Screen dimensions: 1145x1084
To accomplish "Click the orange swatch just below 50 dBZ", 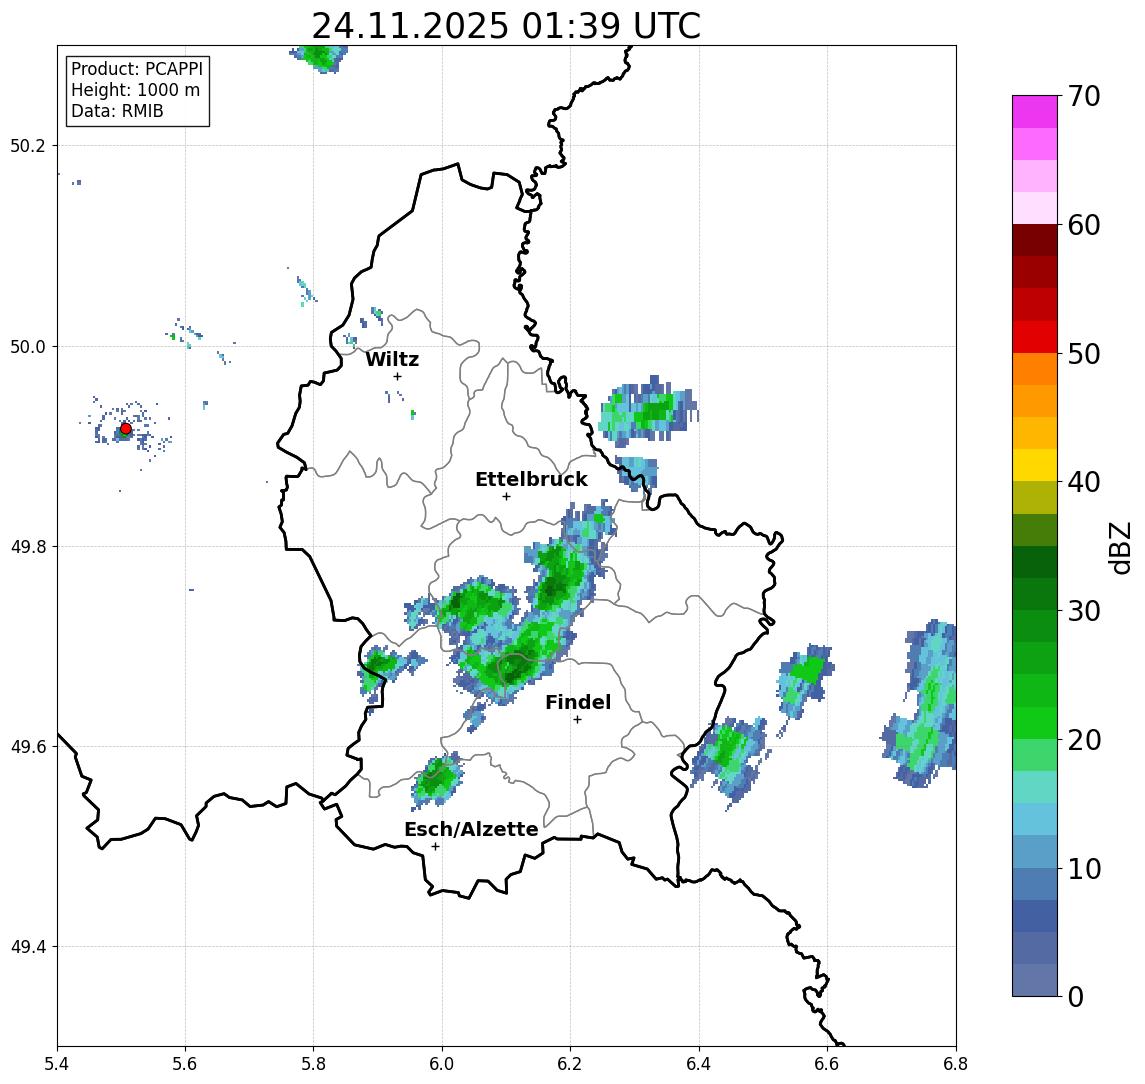I will [1035, 369].
